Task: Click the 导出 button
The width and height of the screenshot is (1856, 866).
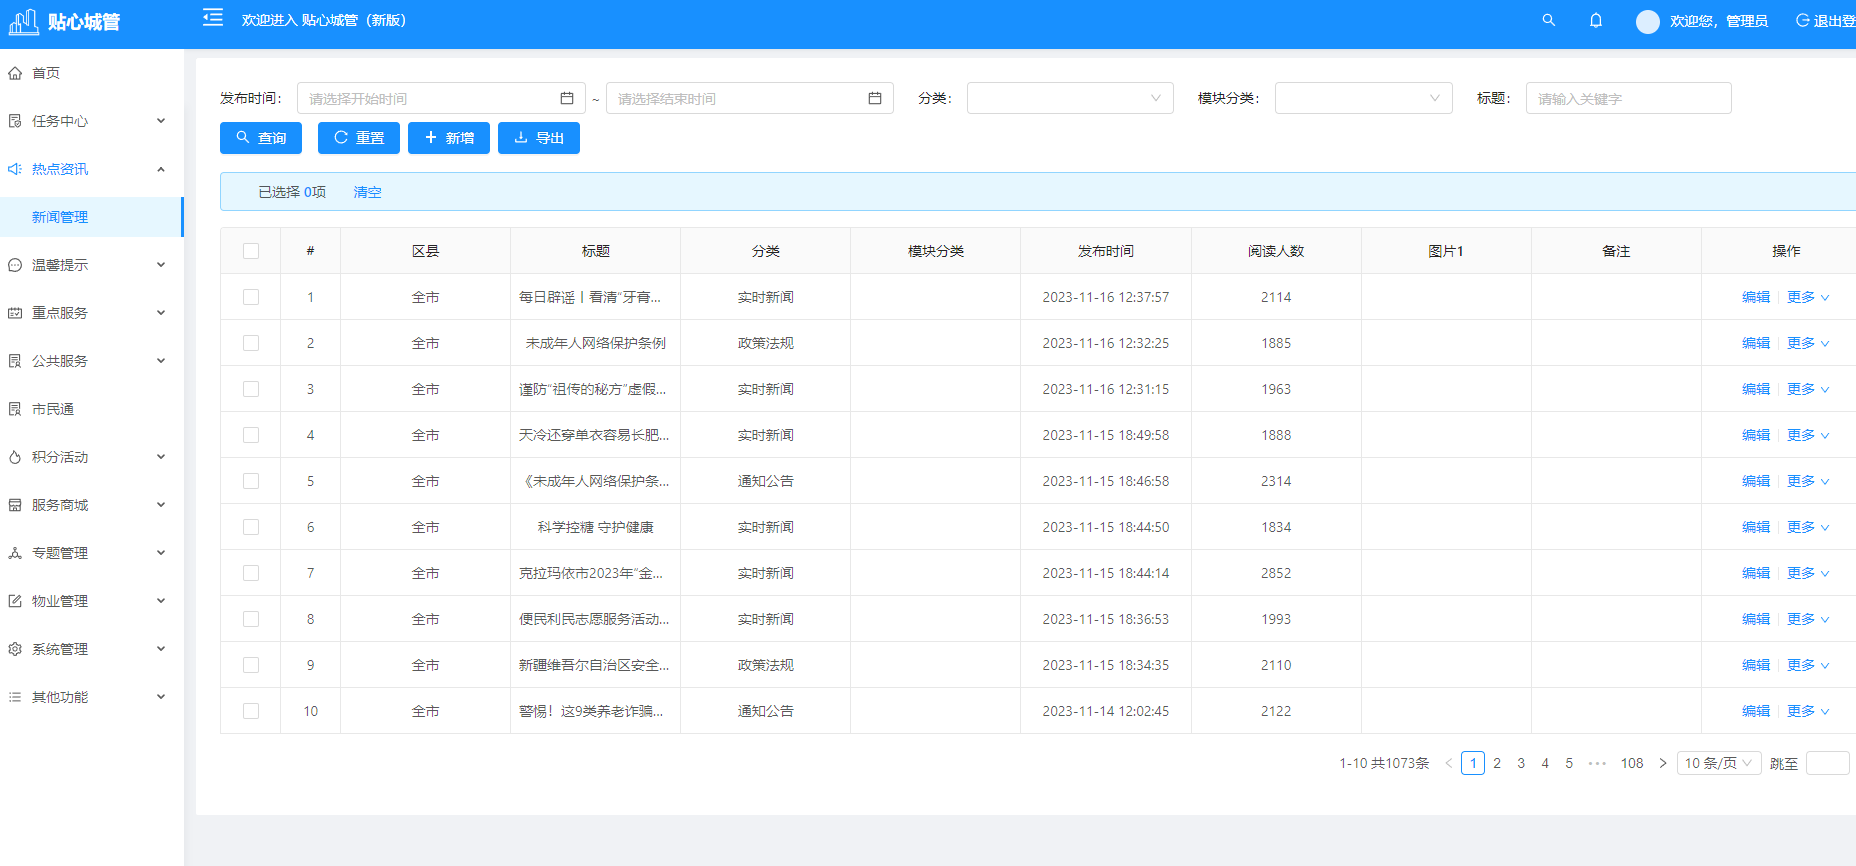Action: [539, 138]
